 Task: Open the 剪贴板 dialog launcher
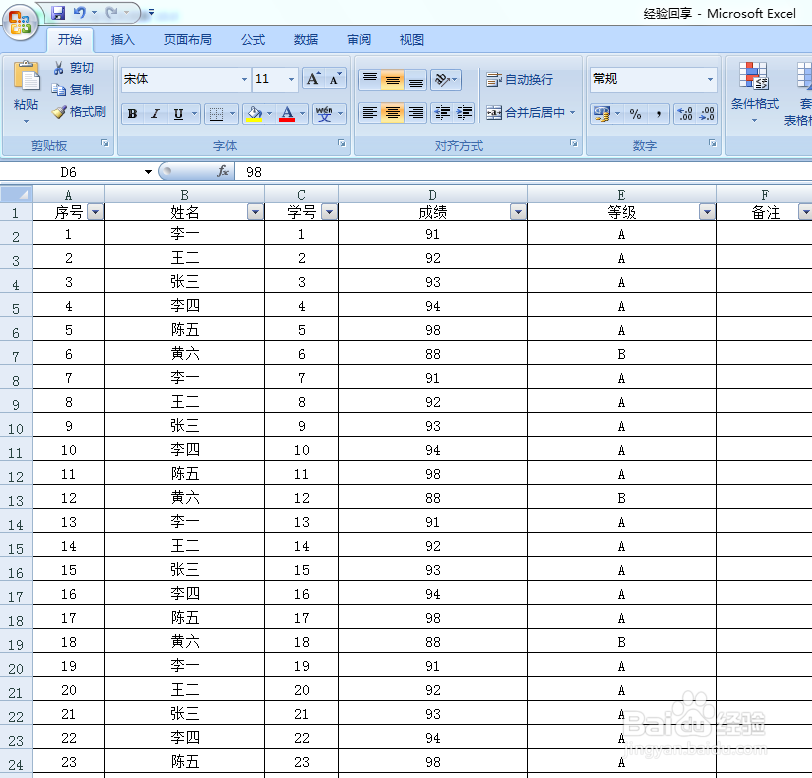coord(105,143)
